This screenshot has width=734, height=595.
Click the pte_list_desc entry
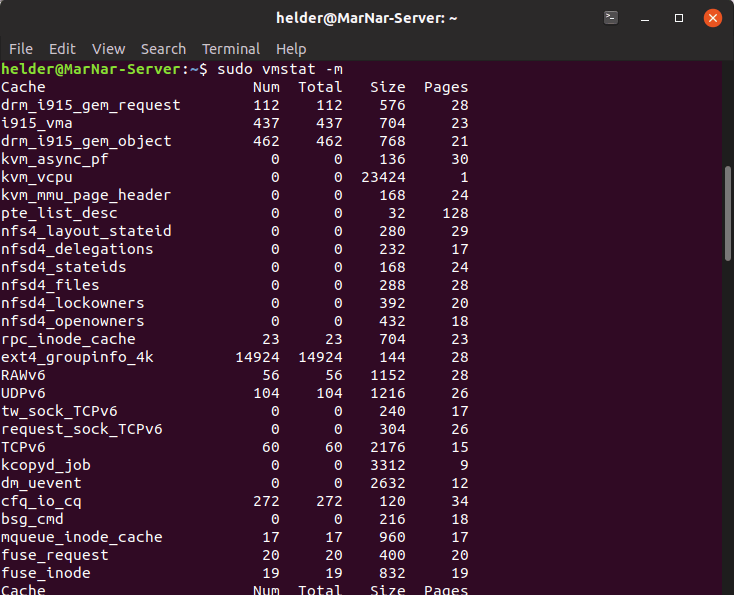click(x=59, y=213)
